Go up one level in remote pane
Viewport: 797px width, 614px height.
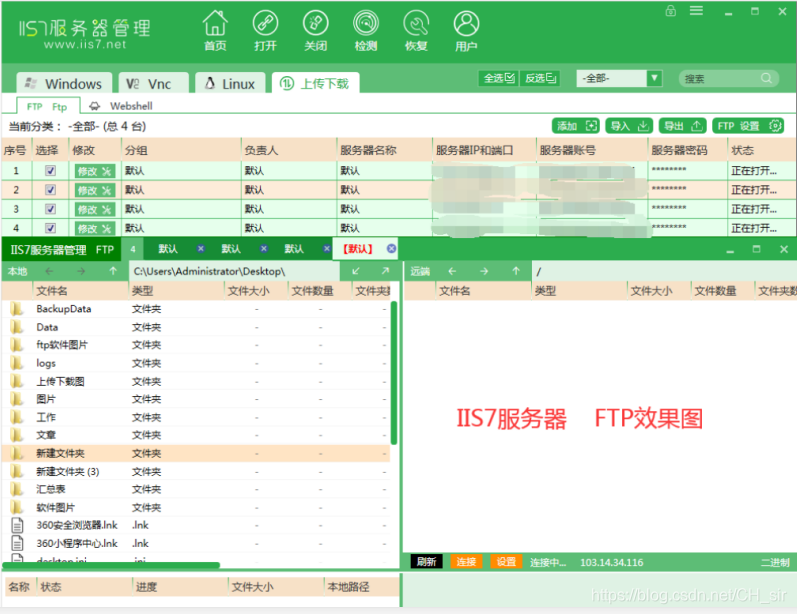(x=516, y=271)
